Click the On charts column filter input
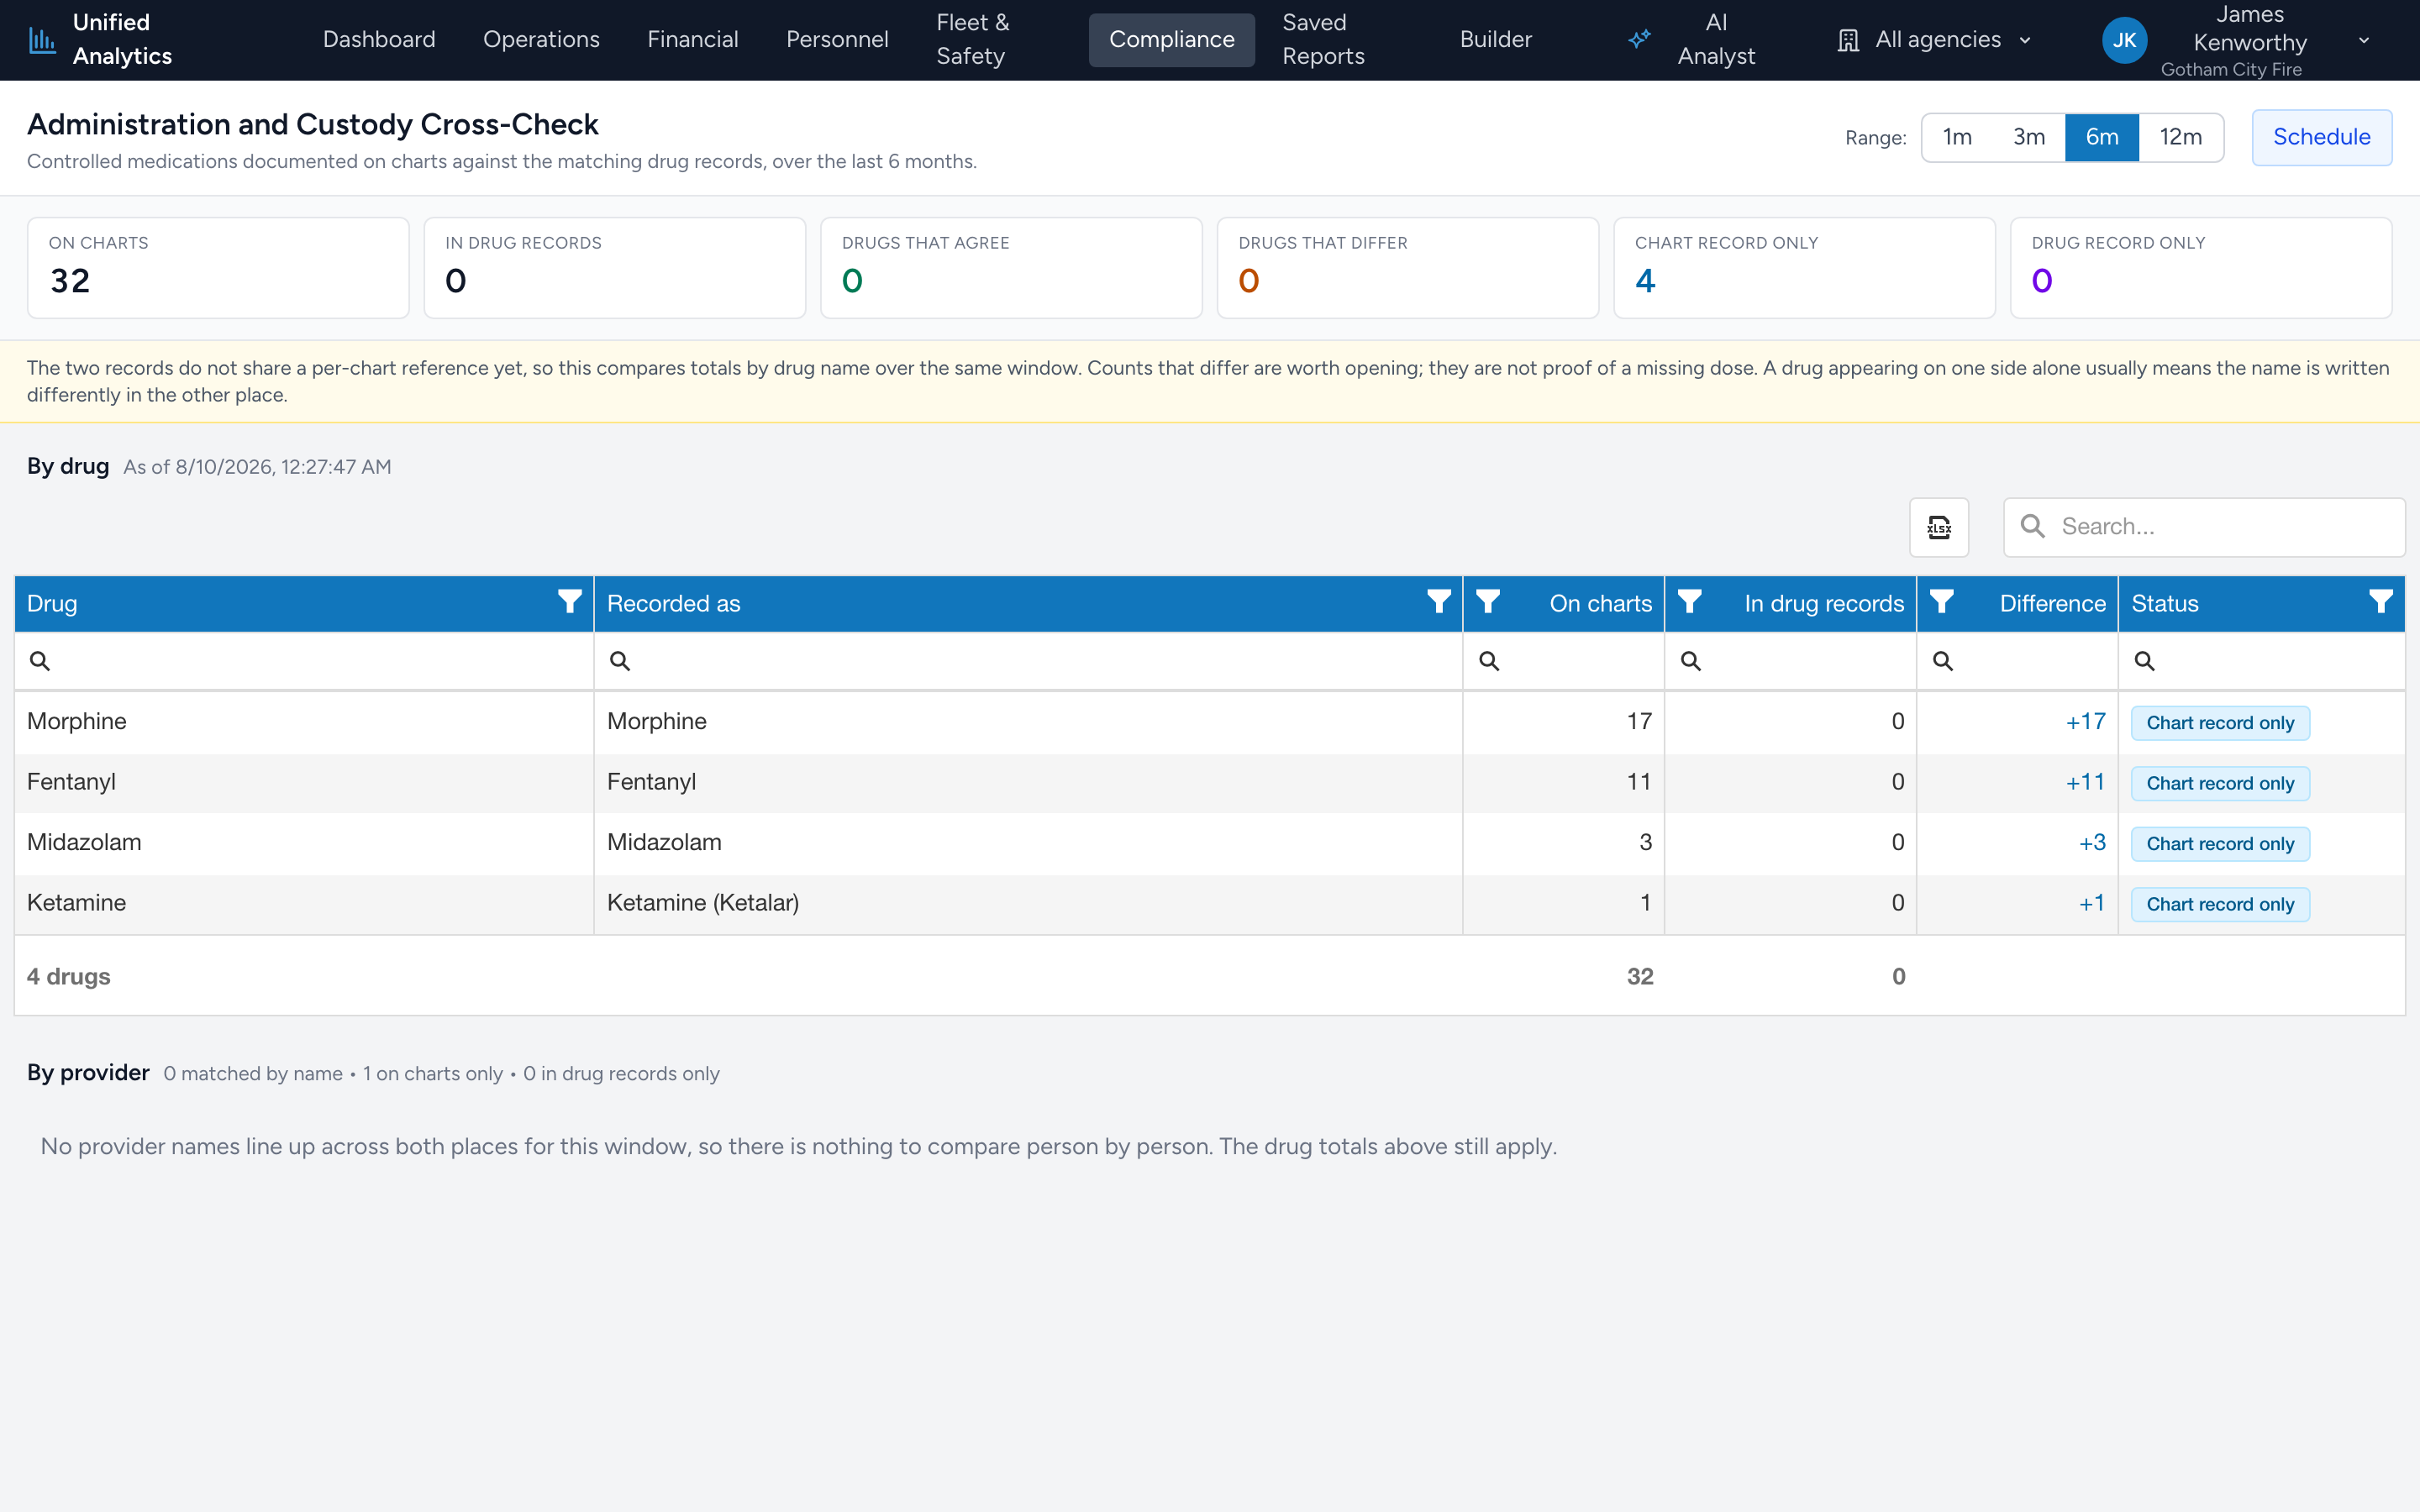This screenshot has width=2420, height=1512. click(x=1564, y=661)
